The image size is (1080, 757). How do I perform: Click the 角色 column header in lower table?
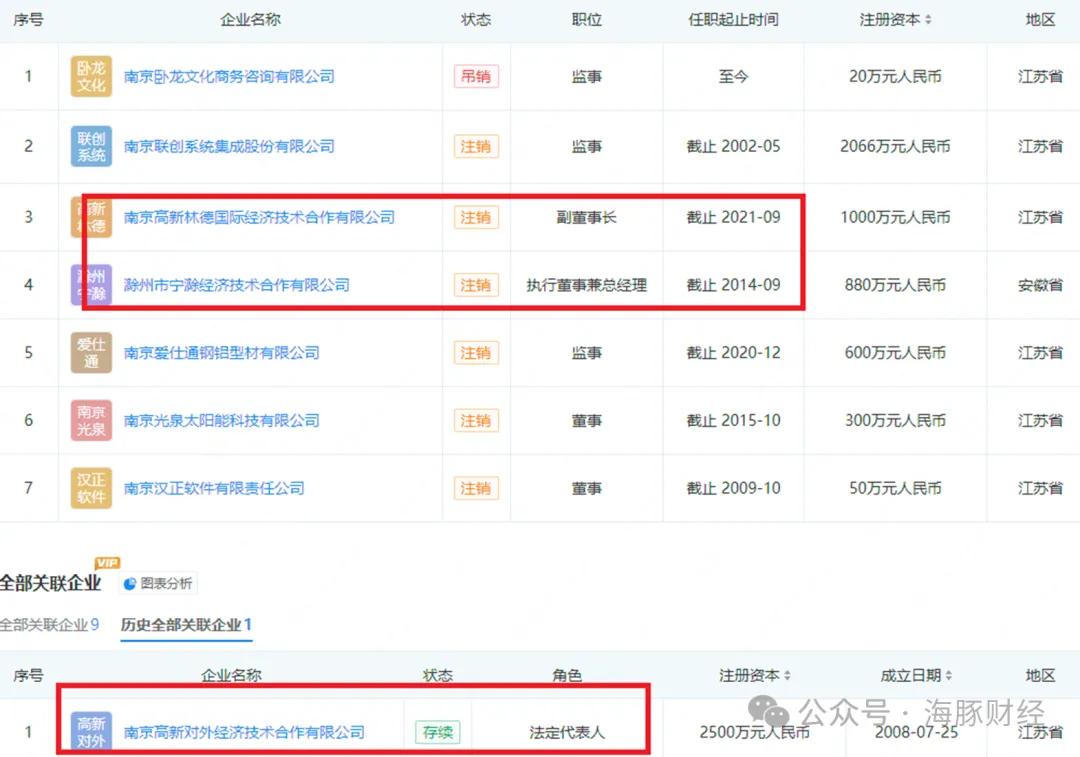coord(567,676)
